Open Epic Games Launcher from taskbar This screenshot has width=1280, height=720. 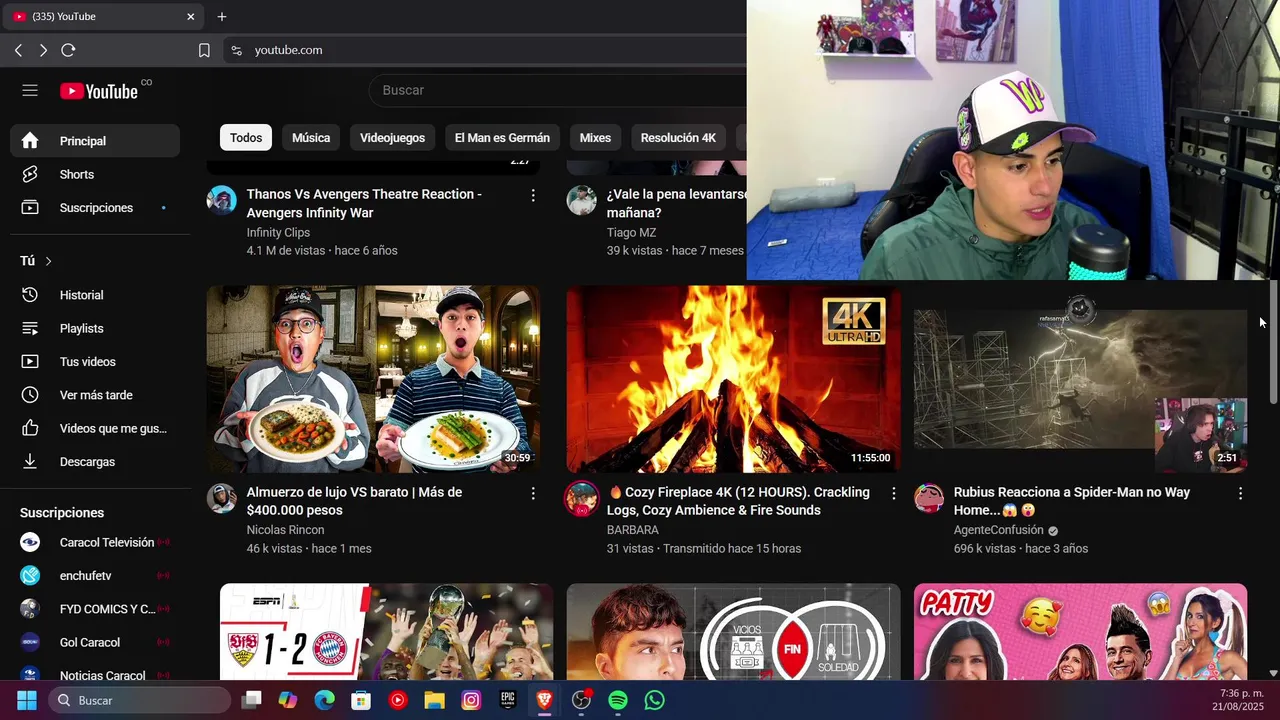click(508, 701)
